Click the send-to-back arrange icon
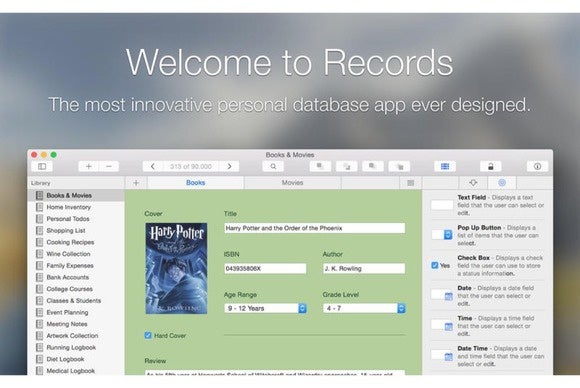Image resolution: width=580 pixels, height=388 pixels. pyautogui.click(x=347, y=166)
